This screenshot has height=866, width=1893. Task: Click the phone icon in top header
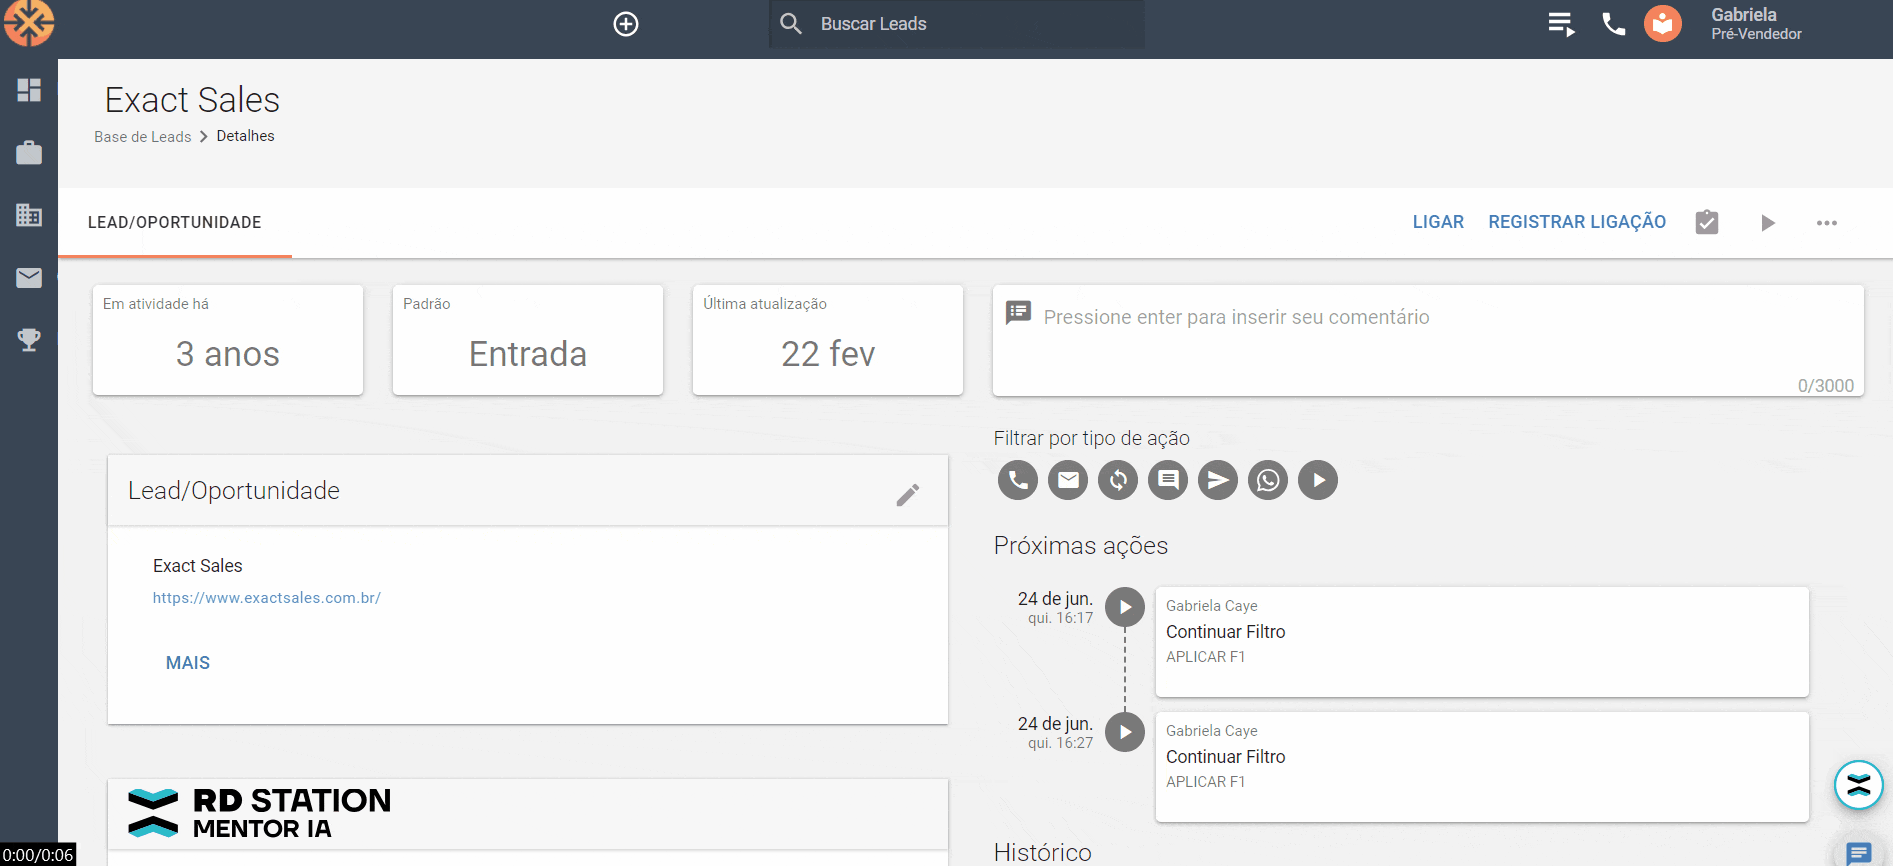pos(1613,24)
